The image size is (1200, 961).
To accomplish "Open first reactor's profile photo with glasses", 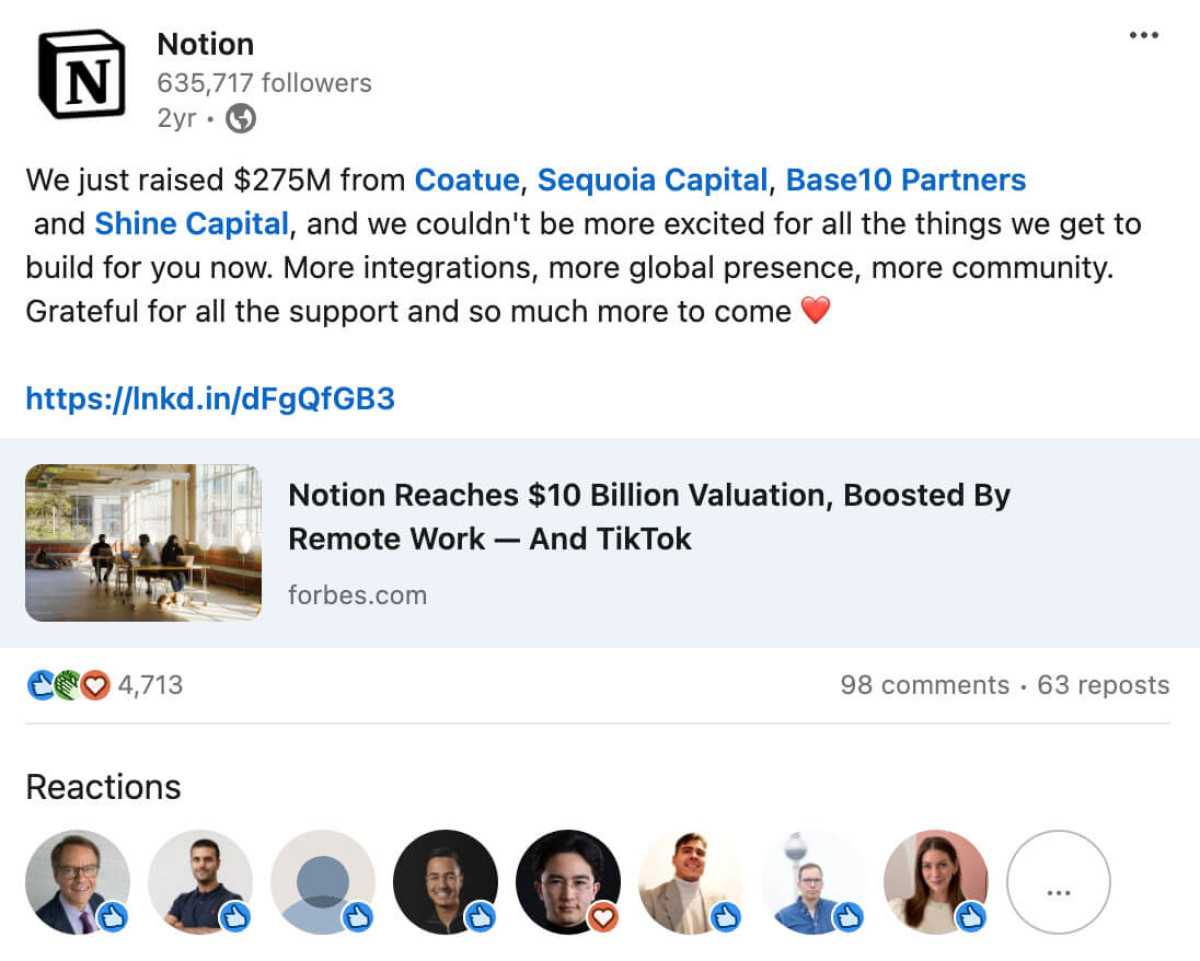I will point(77,881).
